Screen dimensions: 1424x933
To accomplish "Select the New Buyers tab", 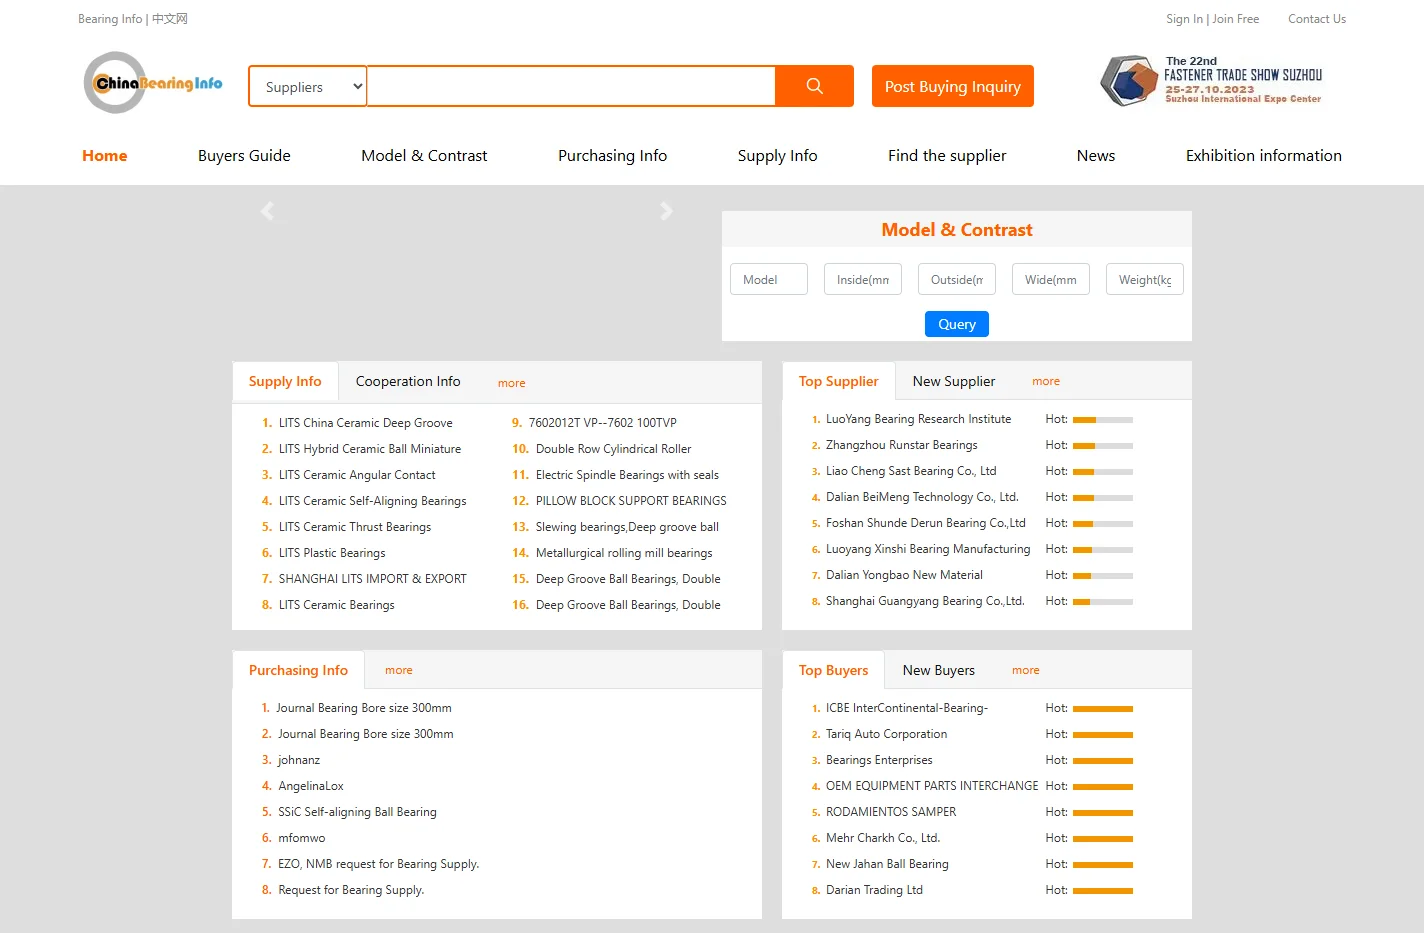I will click(939, 670).
